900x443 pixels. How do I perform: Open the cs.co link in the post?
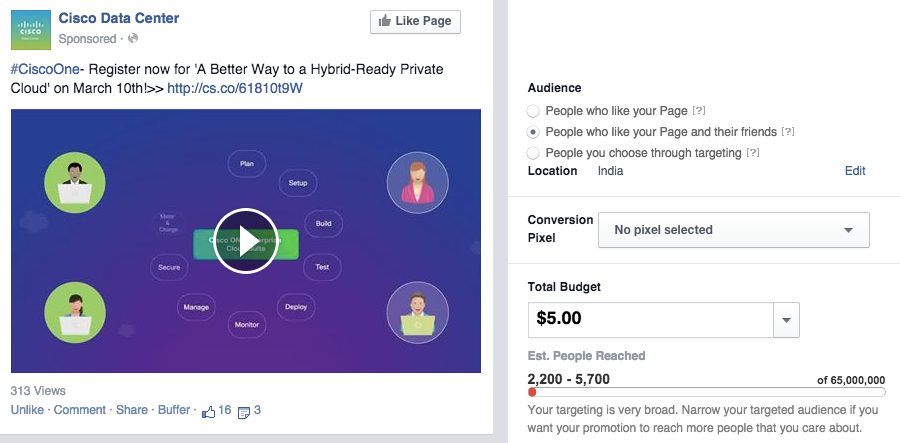point(235,89)
